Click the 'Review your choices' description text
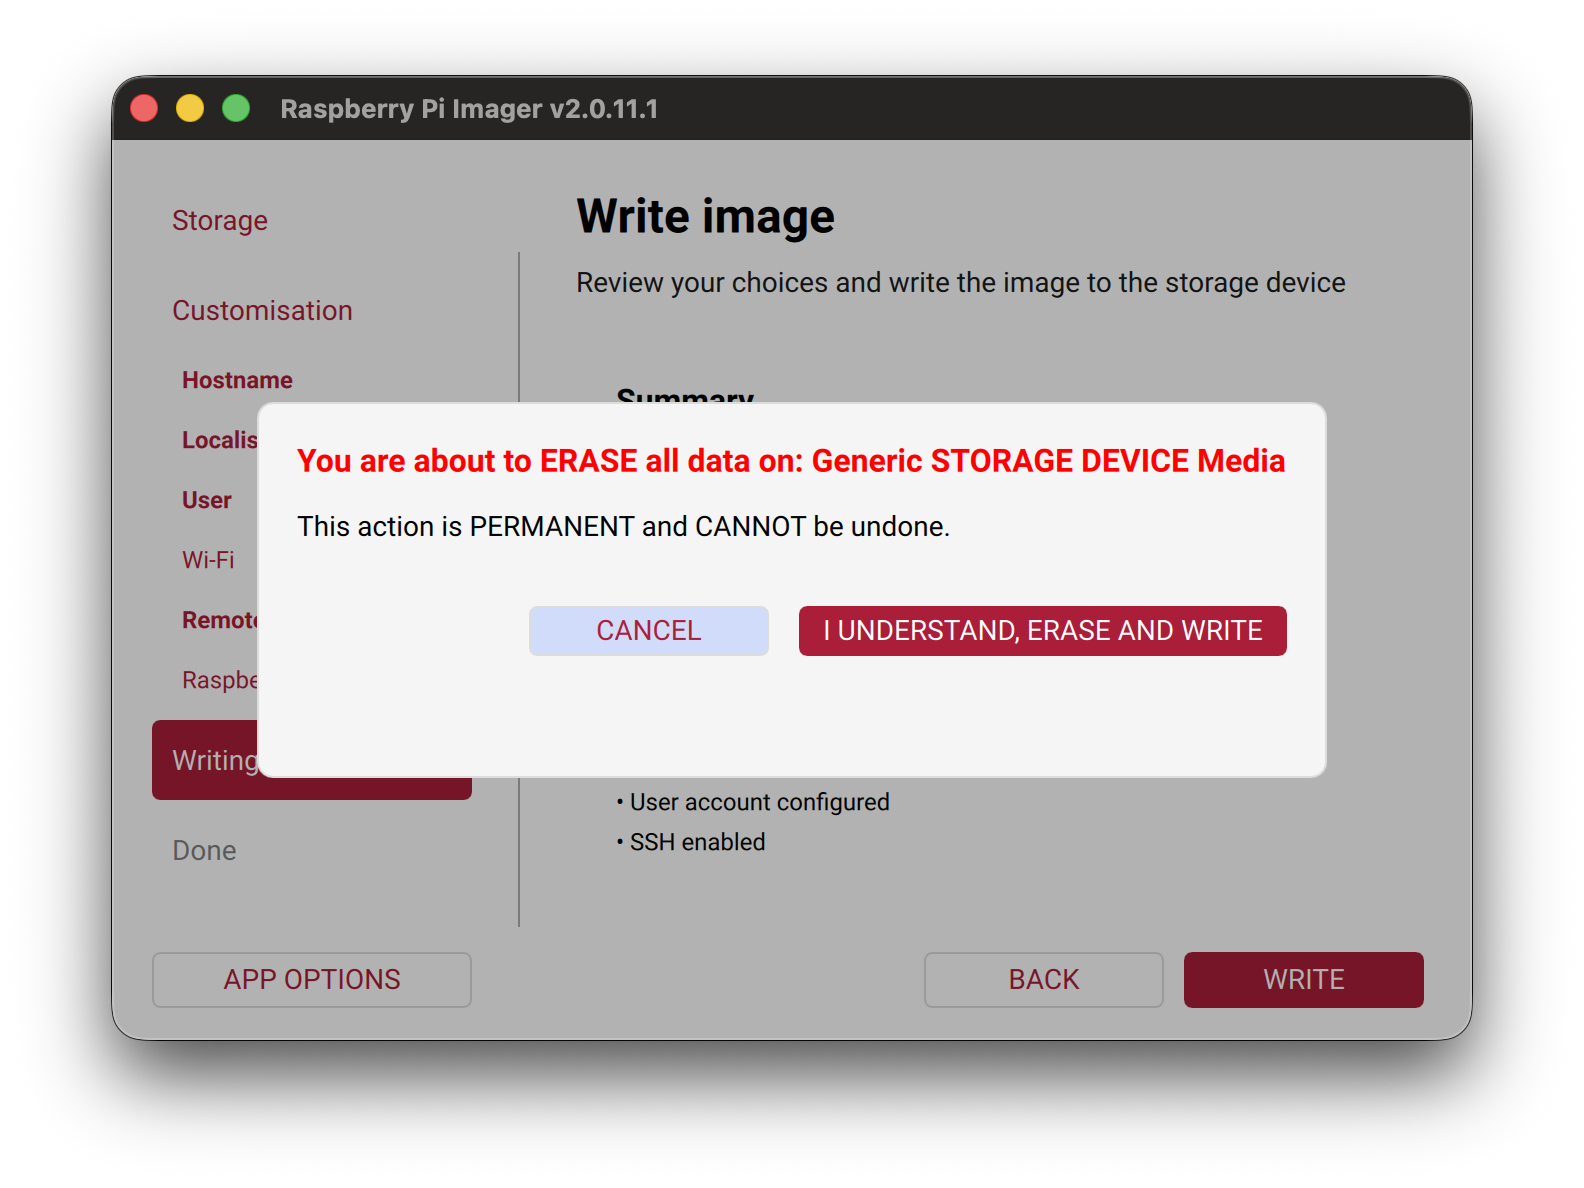 point(961,283)
